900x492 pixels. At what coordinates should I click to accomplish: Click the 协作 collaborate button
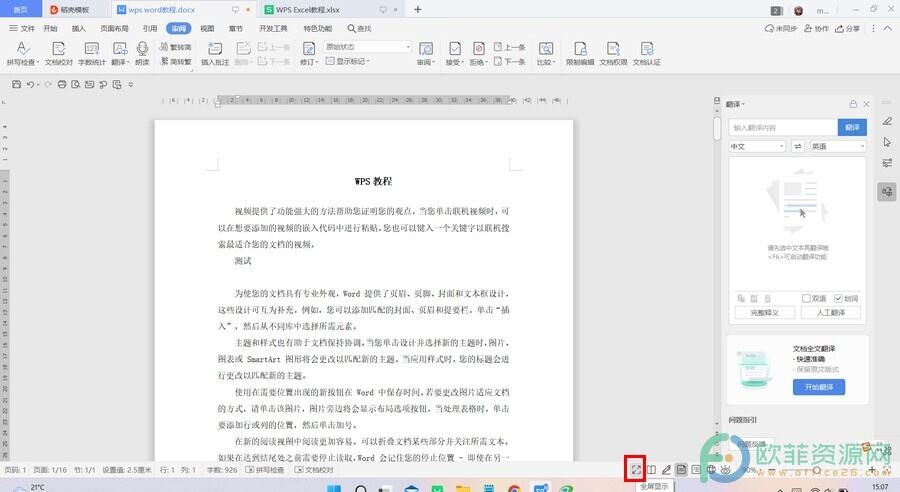pyautogui.click(x=816, y=28)
